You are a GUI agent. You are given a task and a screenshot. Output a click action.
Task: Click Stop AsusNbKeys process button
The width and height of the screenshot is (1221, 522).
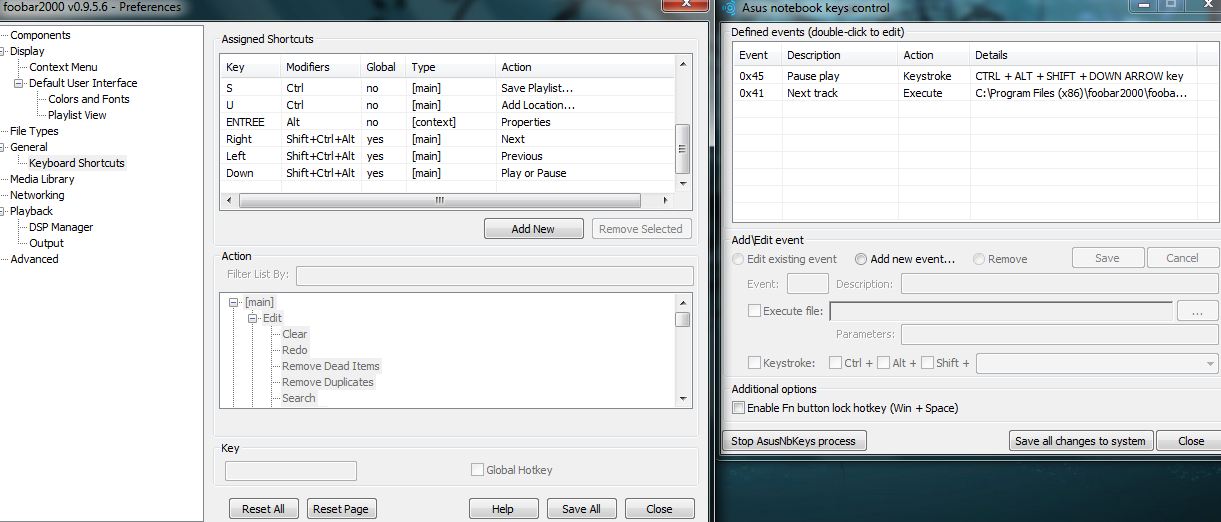tap(793, 441)
